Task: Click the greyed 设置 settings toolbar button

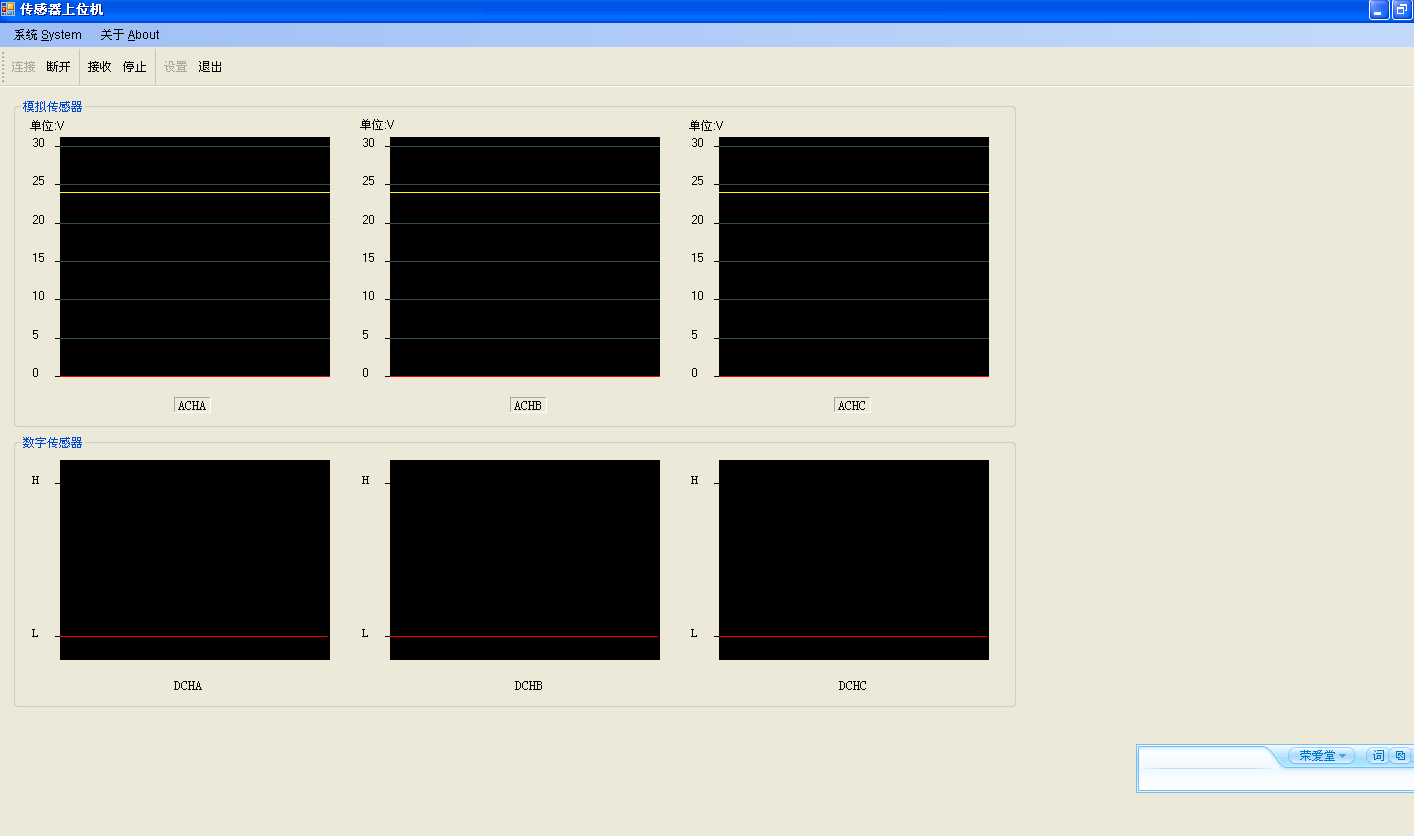Action: 175,67
